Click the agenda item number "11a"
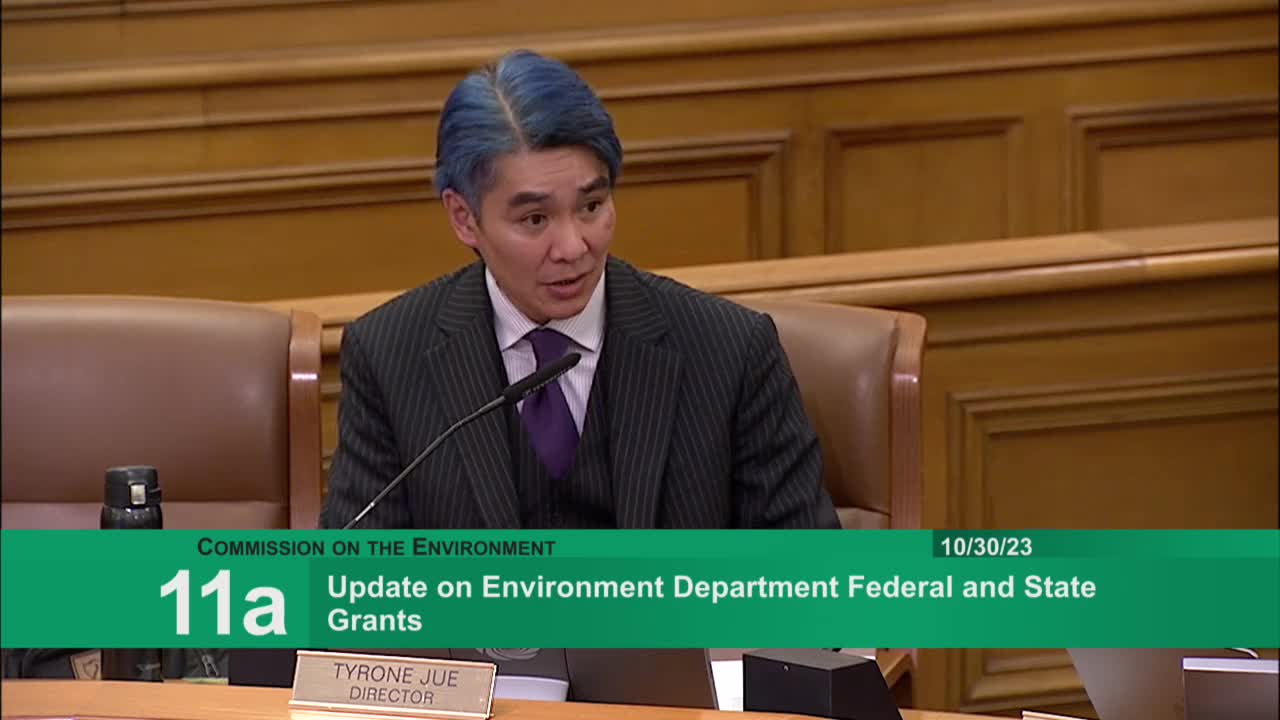Image resolution: width=1280 pixels, height=720 pixels. [223, 603]
